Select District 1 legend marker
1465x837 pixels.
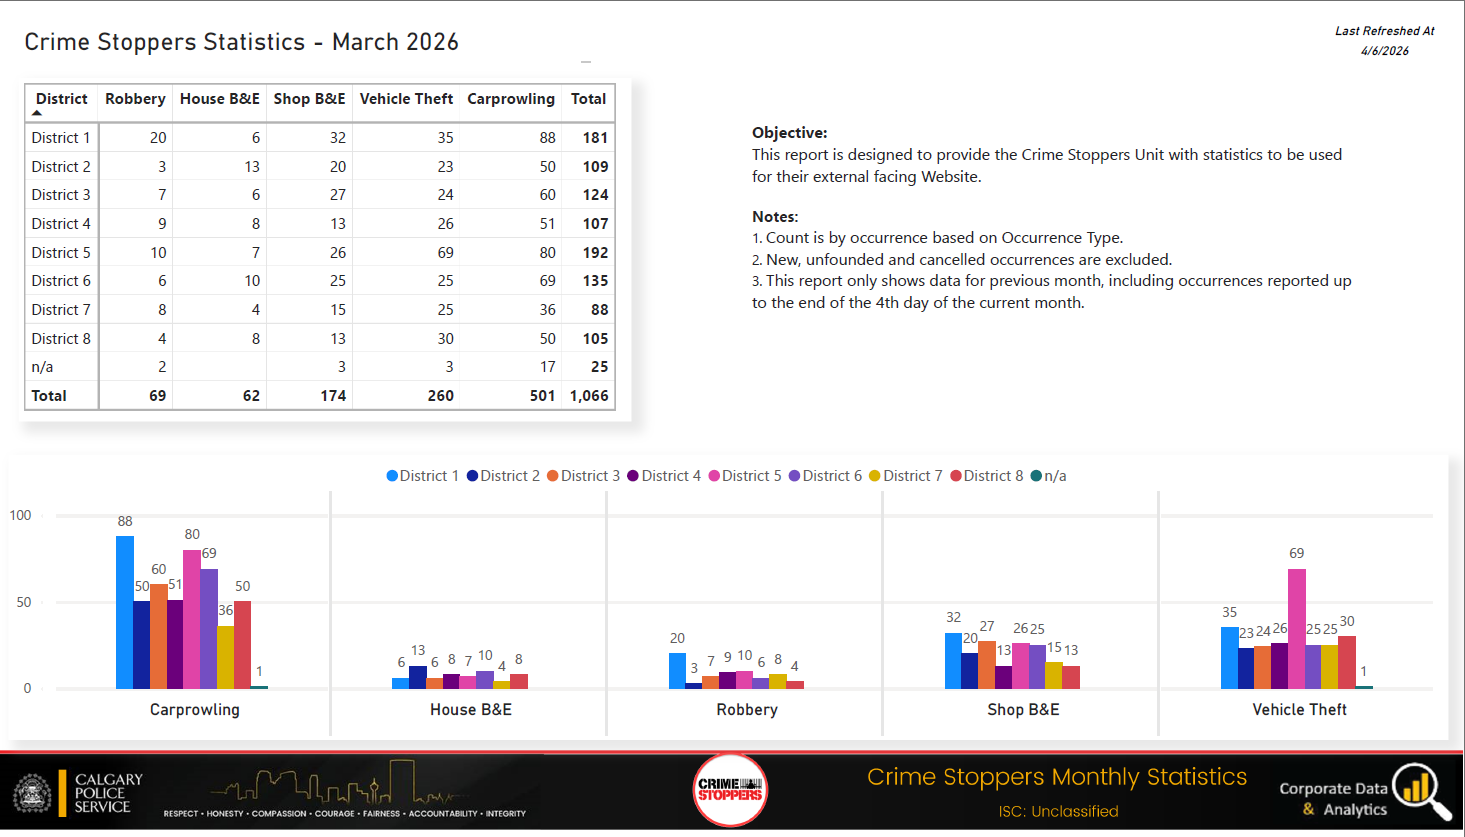392,476
